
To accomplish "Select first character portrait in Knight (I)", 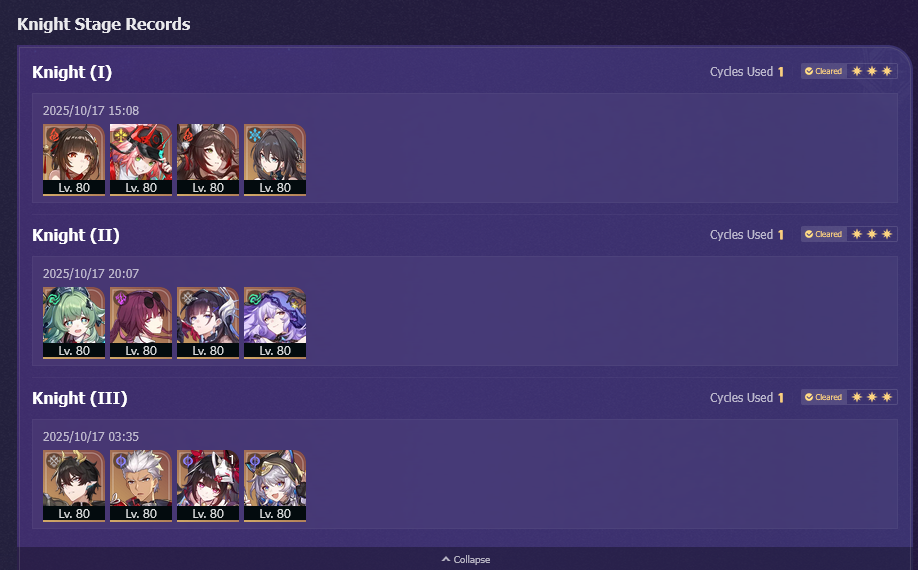I will pos(74,159).
